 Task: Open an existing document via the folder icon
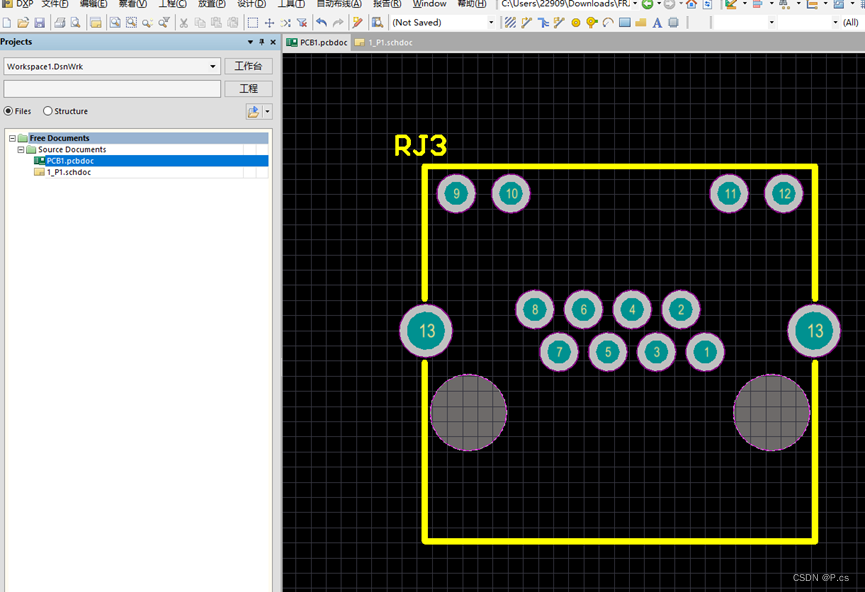23,23
